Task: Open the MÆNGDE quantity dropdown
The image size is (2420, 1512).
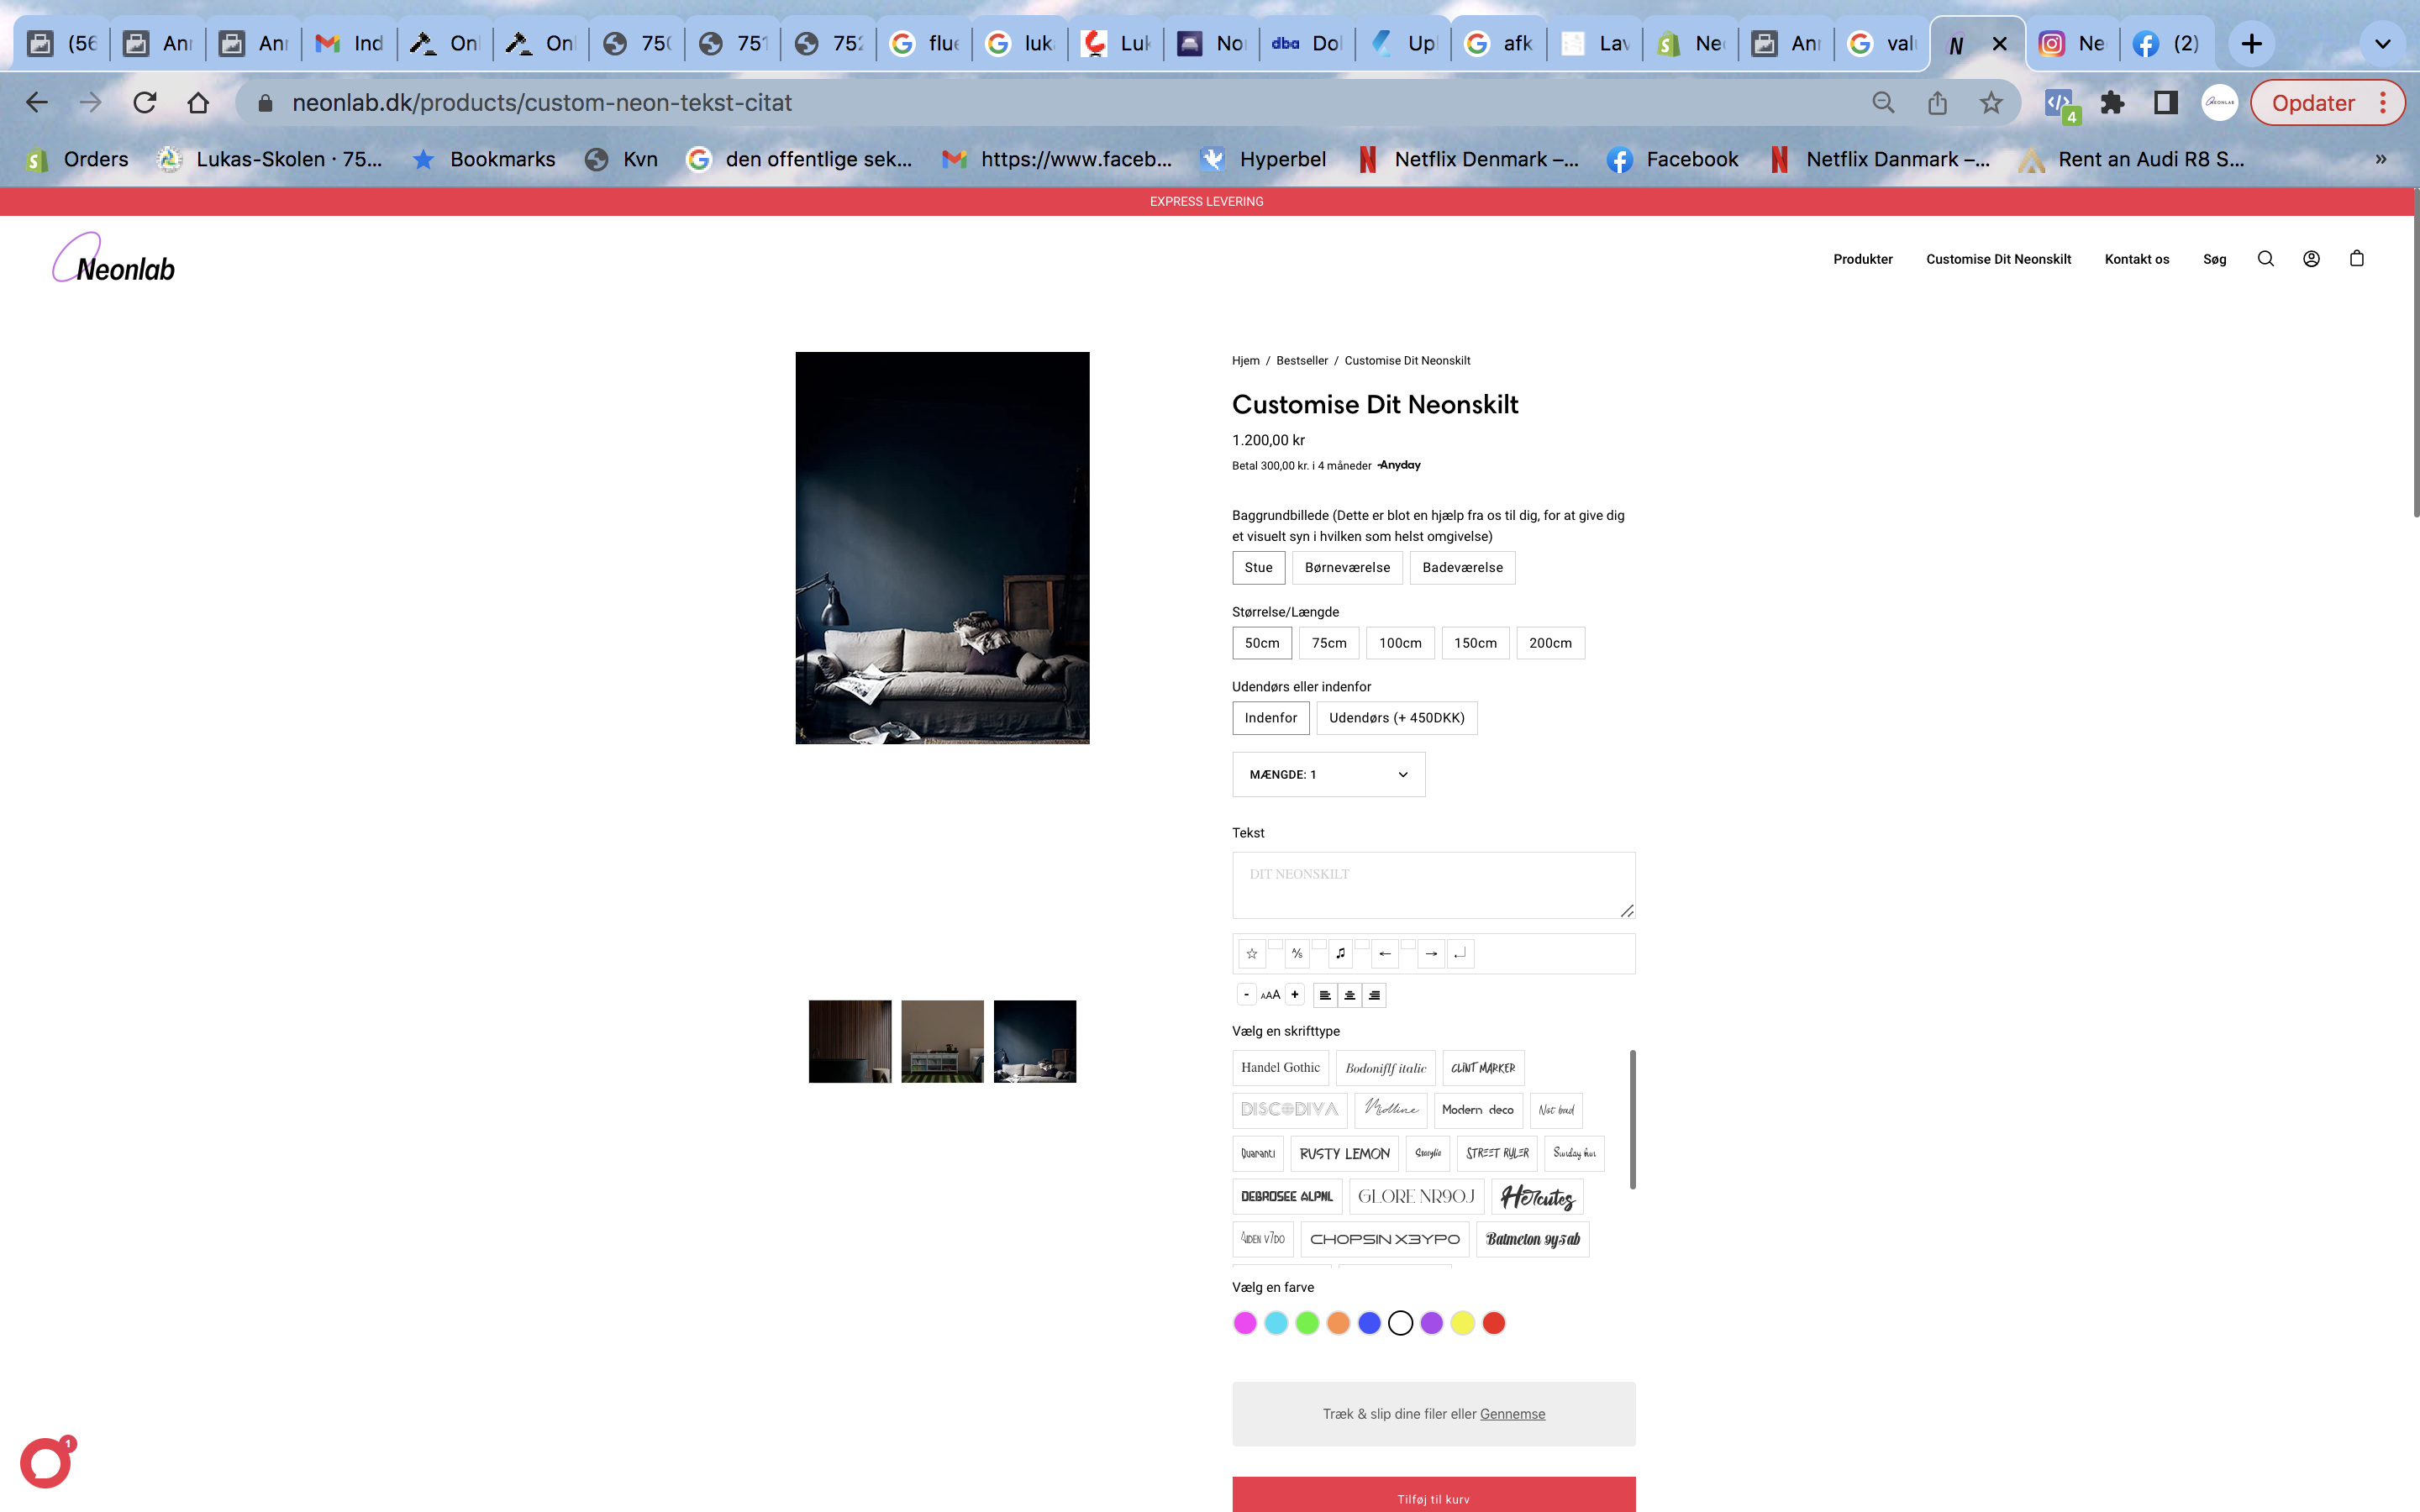Action: (x=1328, y=775)
